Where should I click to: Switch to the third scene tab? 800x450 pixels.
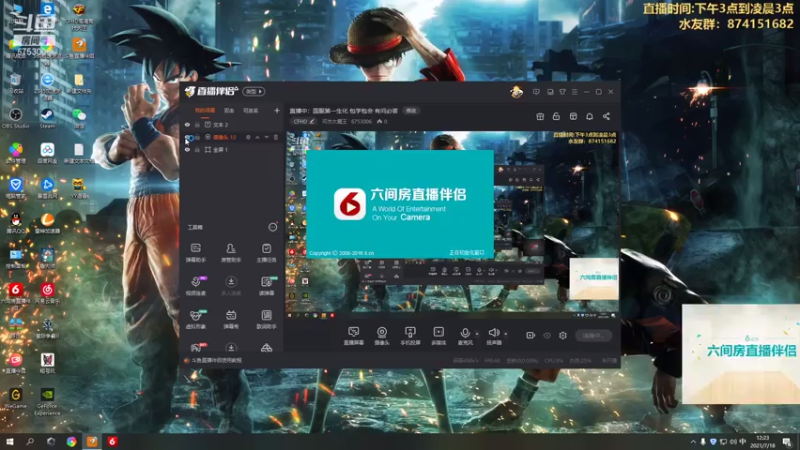click(x=251, y=110)
